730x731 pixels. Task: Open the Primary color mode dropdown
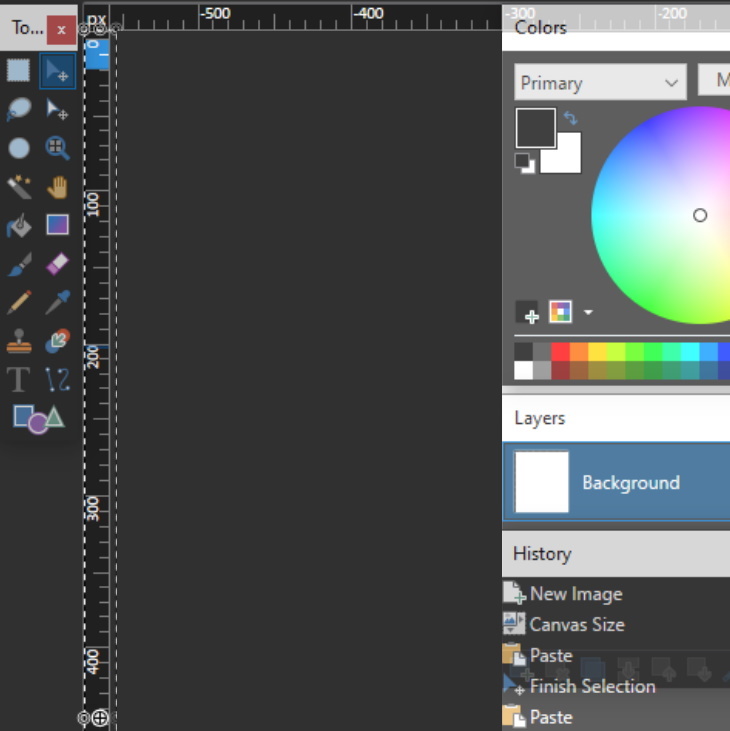(x=600, y=83)
